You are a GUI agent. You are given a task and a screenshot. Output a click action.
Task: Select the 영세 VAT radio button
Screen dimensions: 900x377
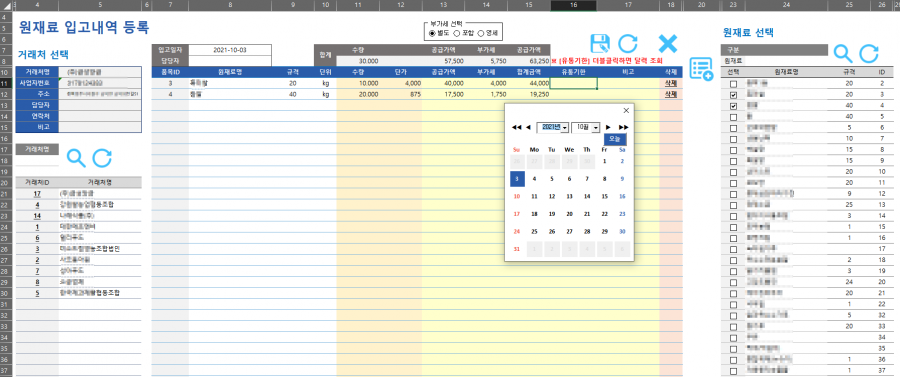480,33
